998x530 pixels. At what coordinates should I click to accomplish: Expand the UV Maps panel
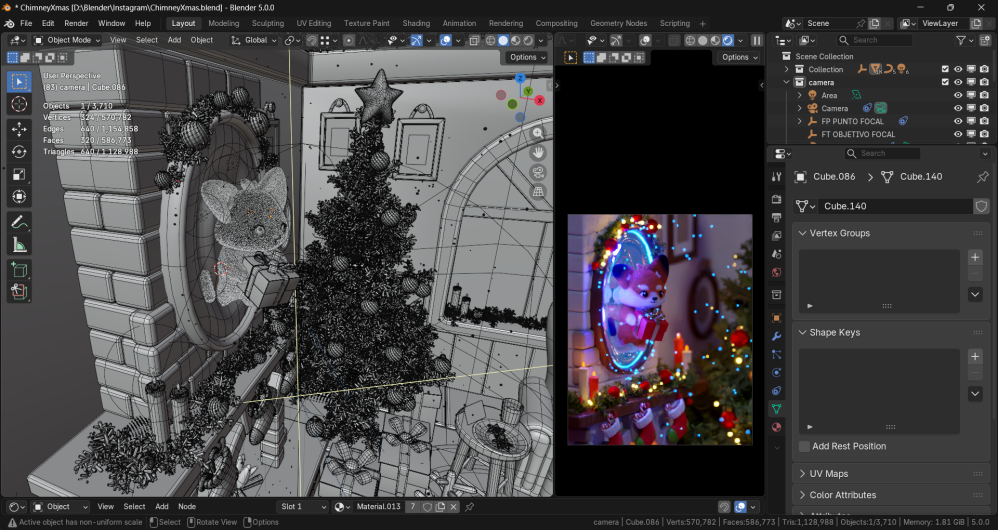829,473
